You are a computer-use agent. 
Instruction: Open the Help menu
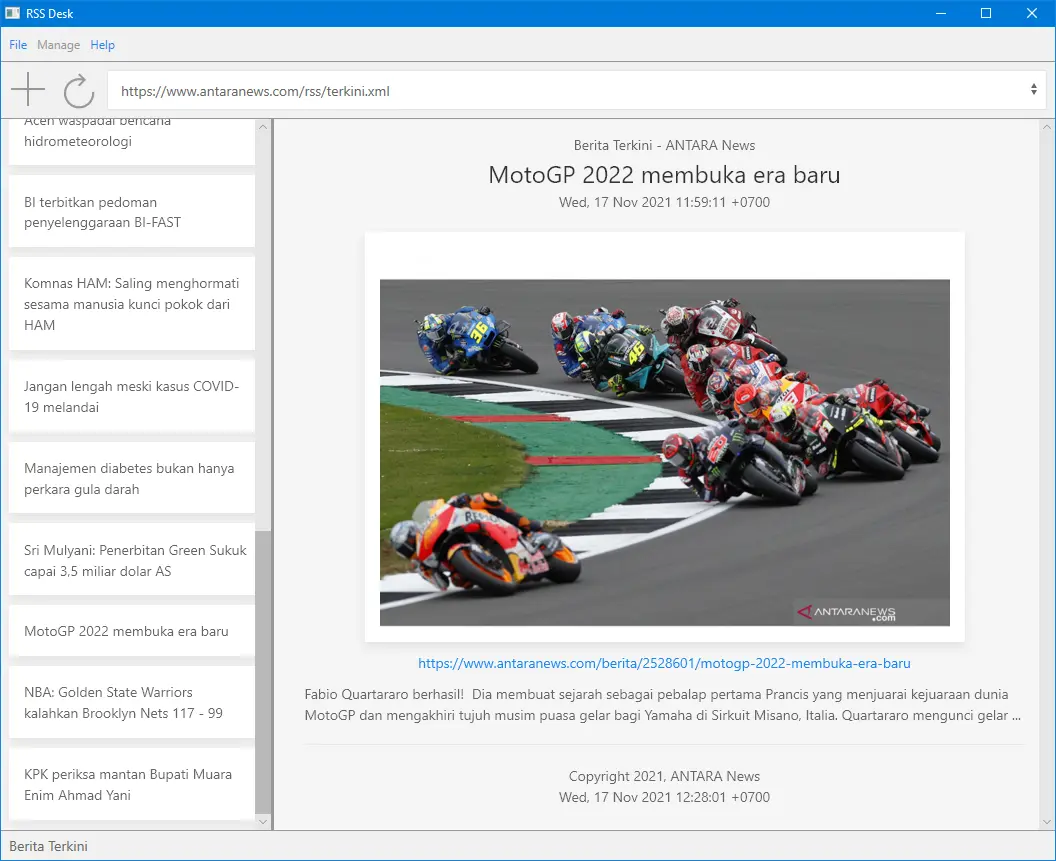[x=102, y=45]
